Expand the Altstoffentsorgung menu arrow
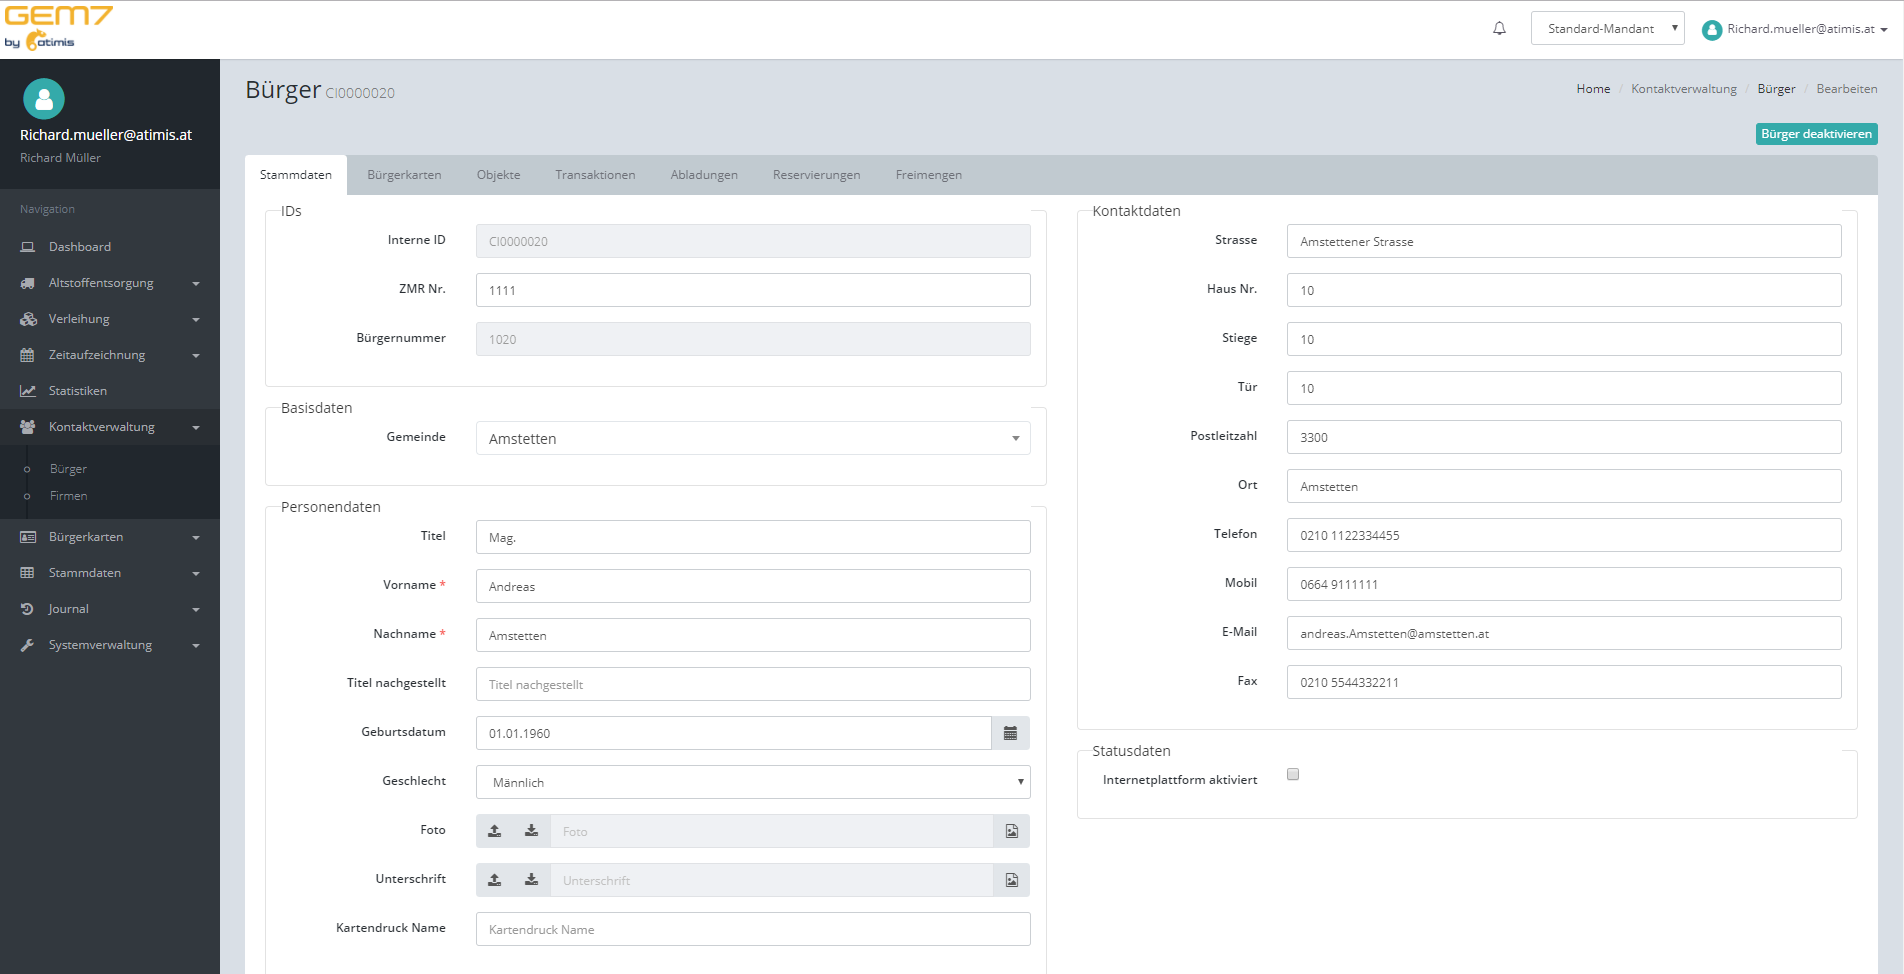Viewport: 1904px width, 974px height. (196, 284)
